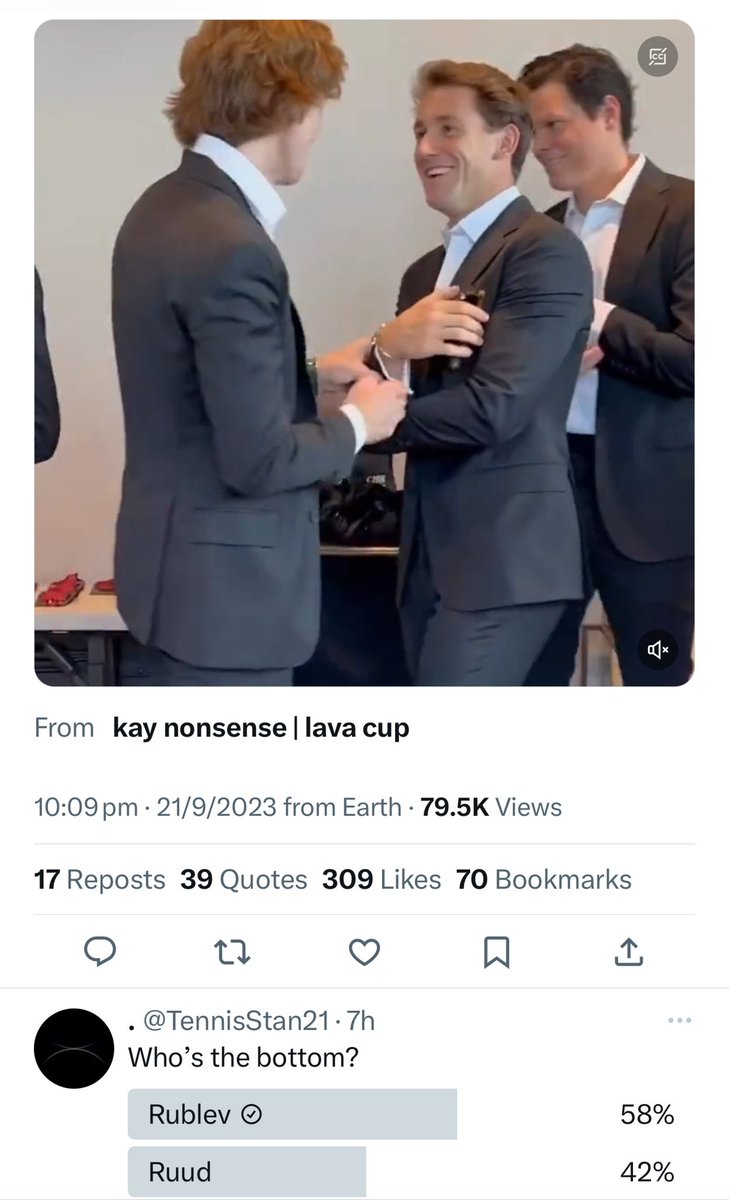The height and width of the screenshot is (1200, 729).
Task: Like the post with heart icon
Action: [364, 953]
